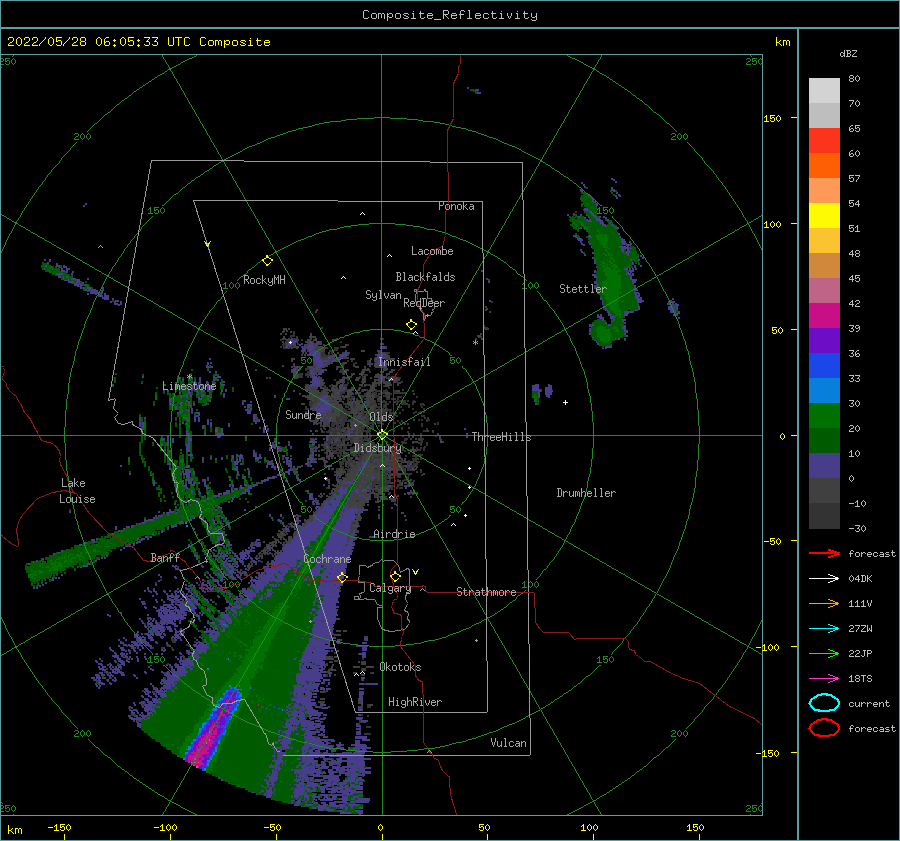The height and width of the screenshot is (841, 900).
Task: Click the yellow diamond marker above Calgary
Action: (395, 576)
